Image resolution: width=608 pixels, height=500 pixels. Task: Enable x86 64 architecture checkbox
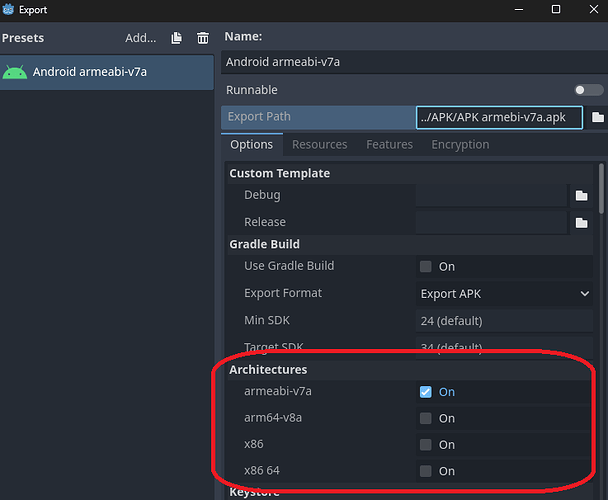point(426,471)
